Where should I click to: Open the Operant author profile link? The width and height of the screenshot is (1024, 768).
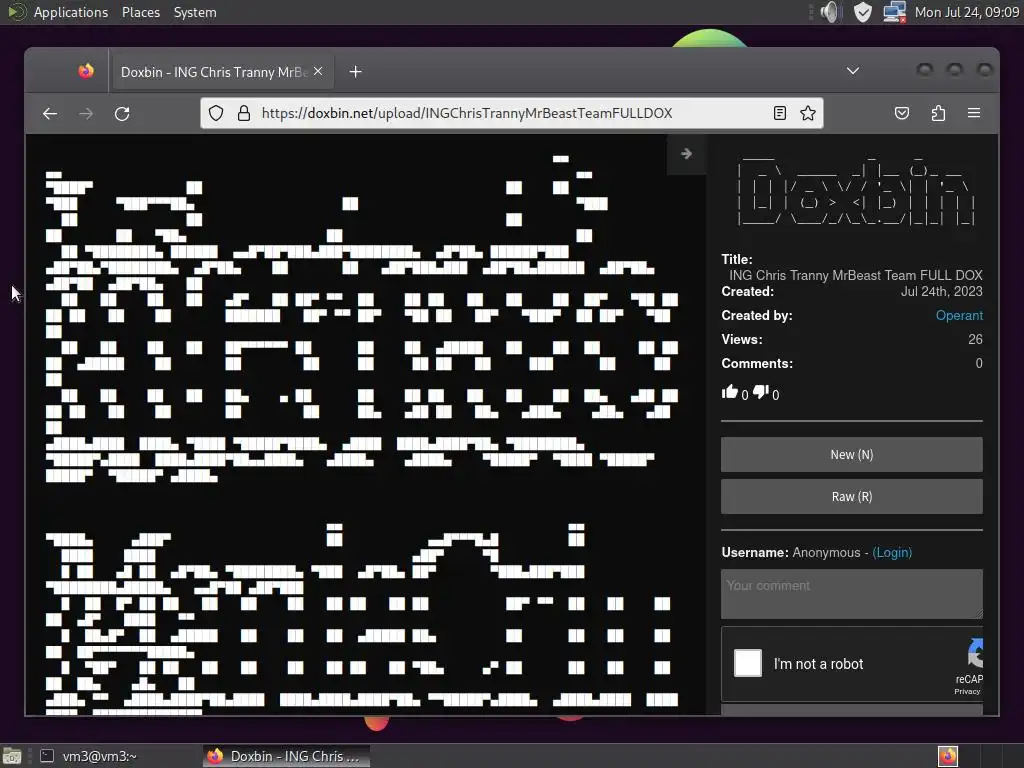(959, 315)
